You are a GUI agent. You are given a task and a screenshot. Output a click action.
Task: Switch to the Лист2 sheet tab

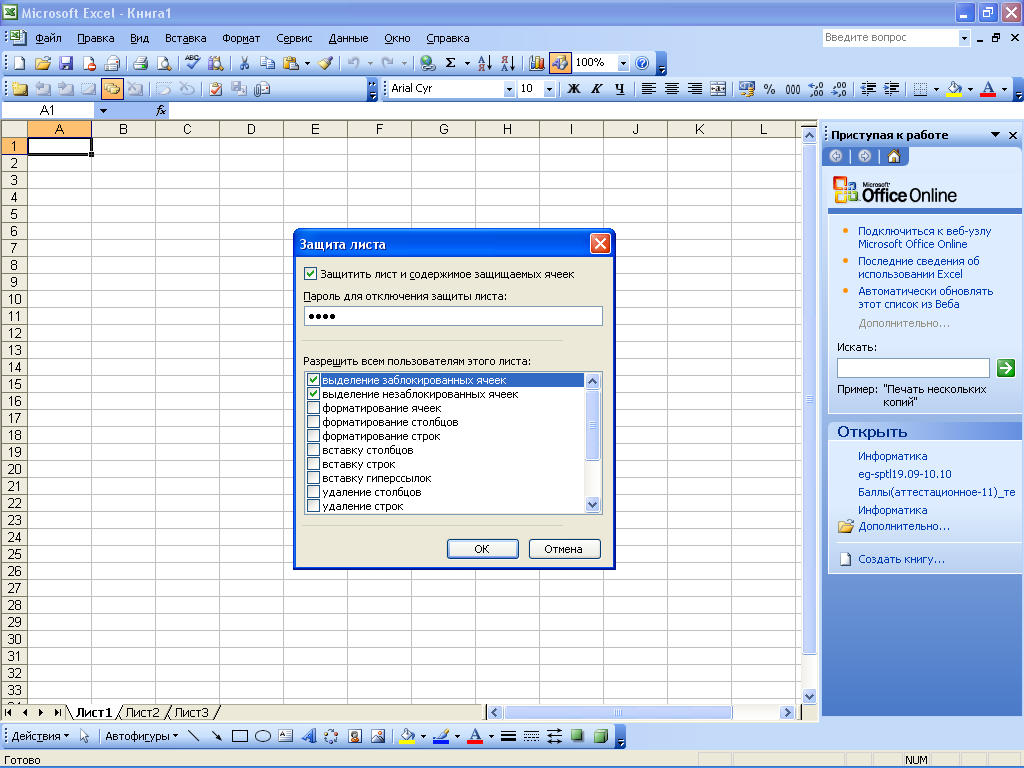point(142,712)
